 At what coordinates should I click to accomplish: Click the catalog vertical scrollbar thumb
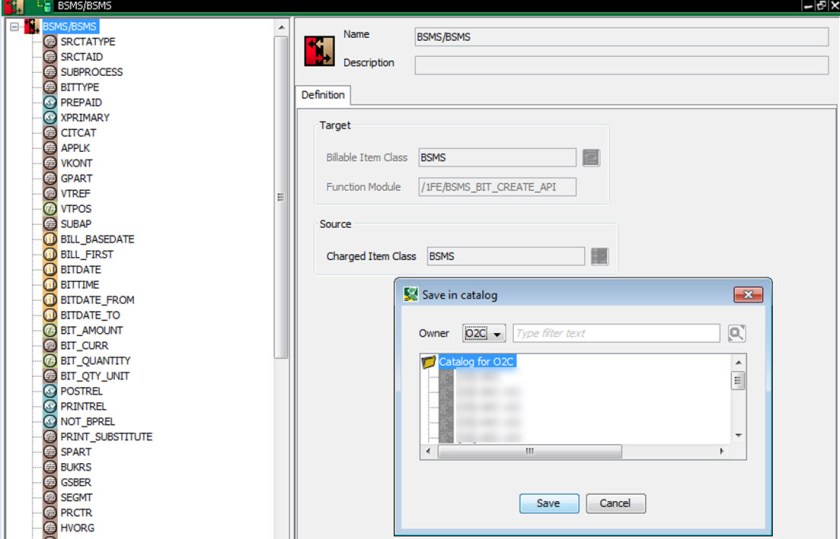coord(738,381)
